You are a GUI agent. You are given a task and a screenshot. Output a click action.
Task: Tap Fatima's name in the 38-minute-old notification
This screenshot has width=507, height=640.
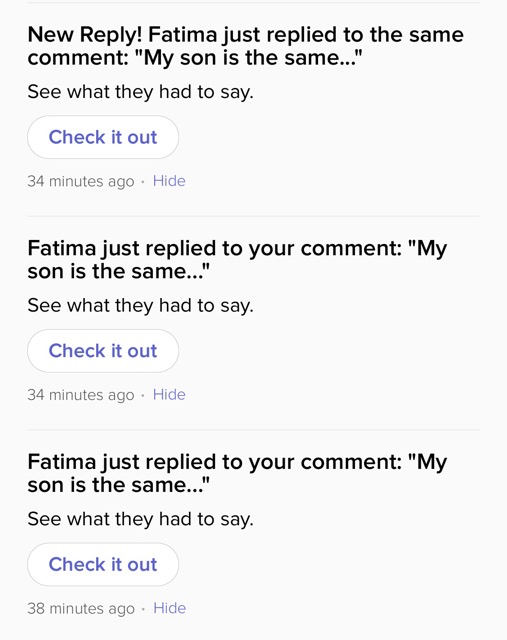62,462
